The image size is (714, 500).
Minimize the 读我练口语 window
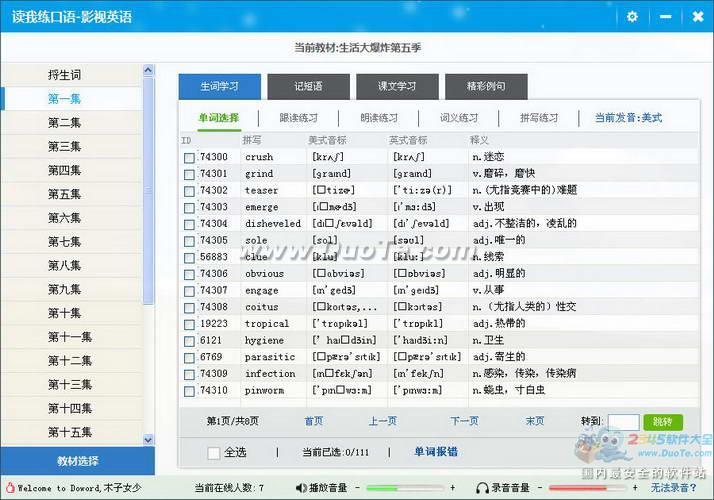tap(666, 17)
